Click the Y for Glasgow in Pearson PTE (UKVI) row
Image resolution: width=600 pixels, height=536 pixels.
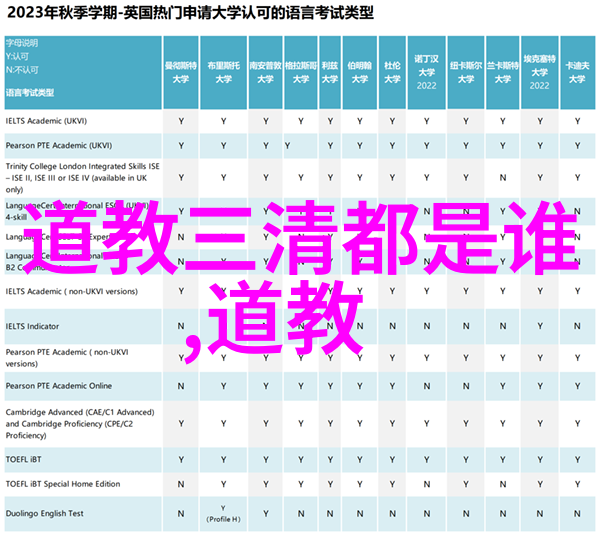pos(287,145)
